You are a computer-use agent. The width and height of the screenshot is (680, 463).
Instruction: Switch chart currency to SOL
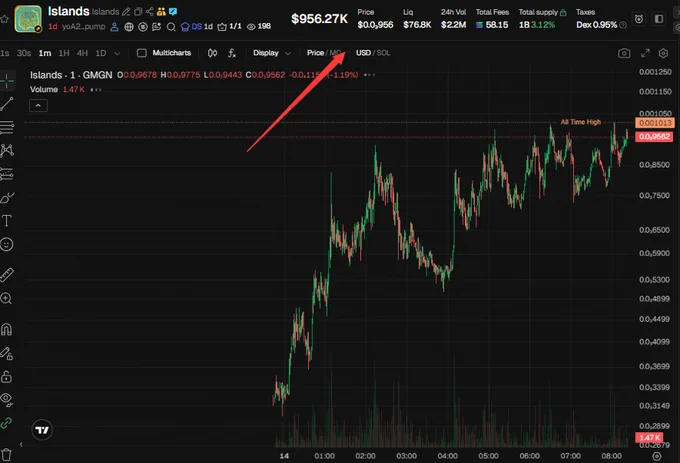pyautogui.click(x=383, y=53)
